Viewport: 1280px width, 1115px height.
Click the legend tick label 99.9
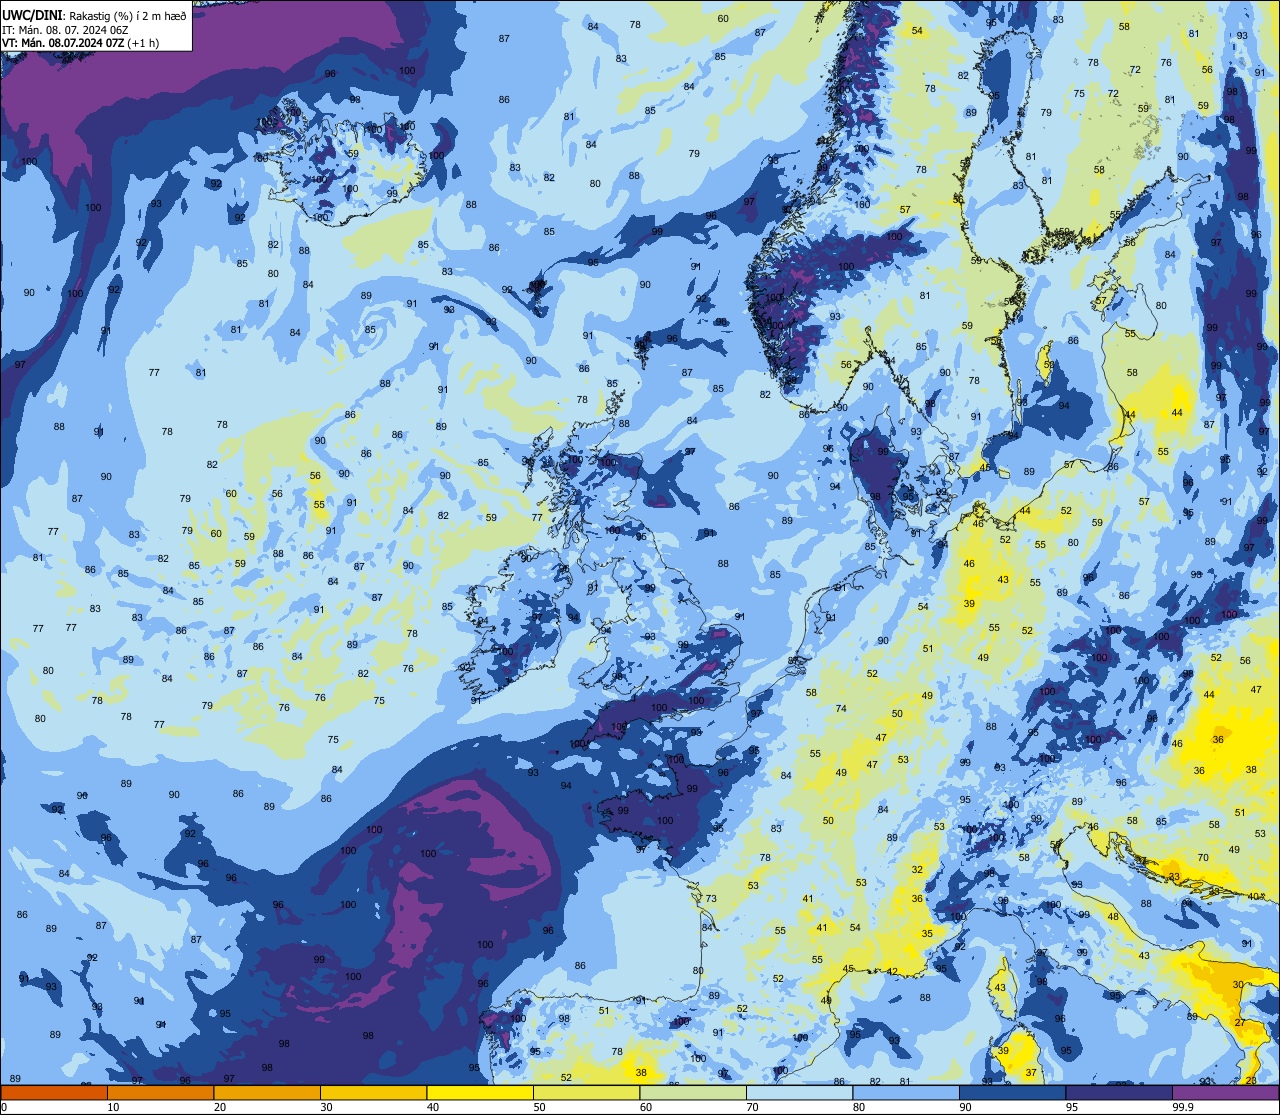[1183, 1107]
